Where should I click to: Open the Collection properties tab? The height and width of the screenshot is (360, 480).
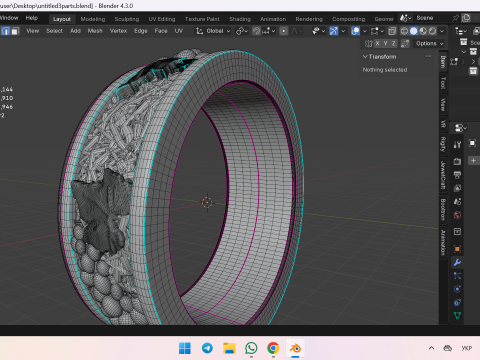click(x=457, y=231)
